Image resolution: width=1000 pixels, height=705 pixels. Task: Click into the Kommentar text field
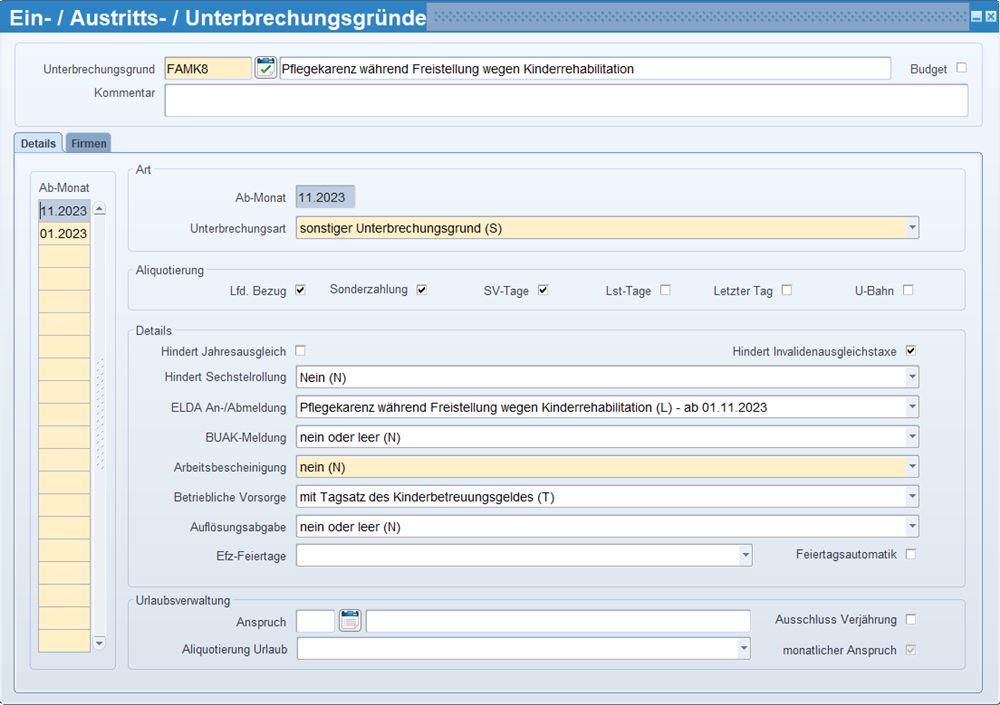pyautogui.click(x=566, y=100)
